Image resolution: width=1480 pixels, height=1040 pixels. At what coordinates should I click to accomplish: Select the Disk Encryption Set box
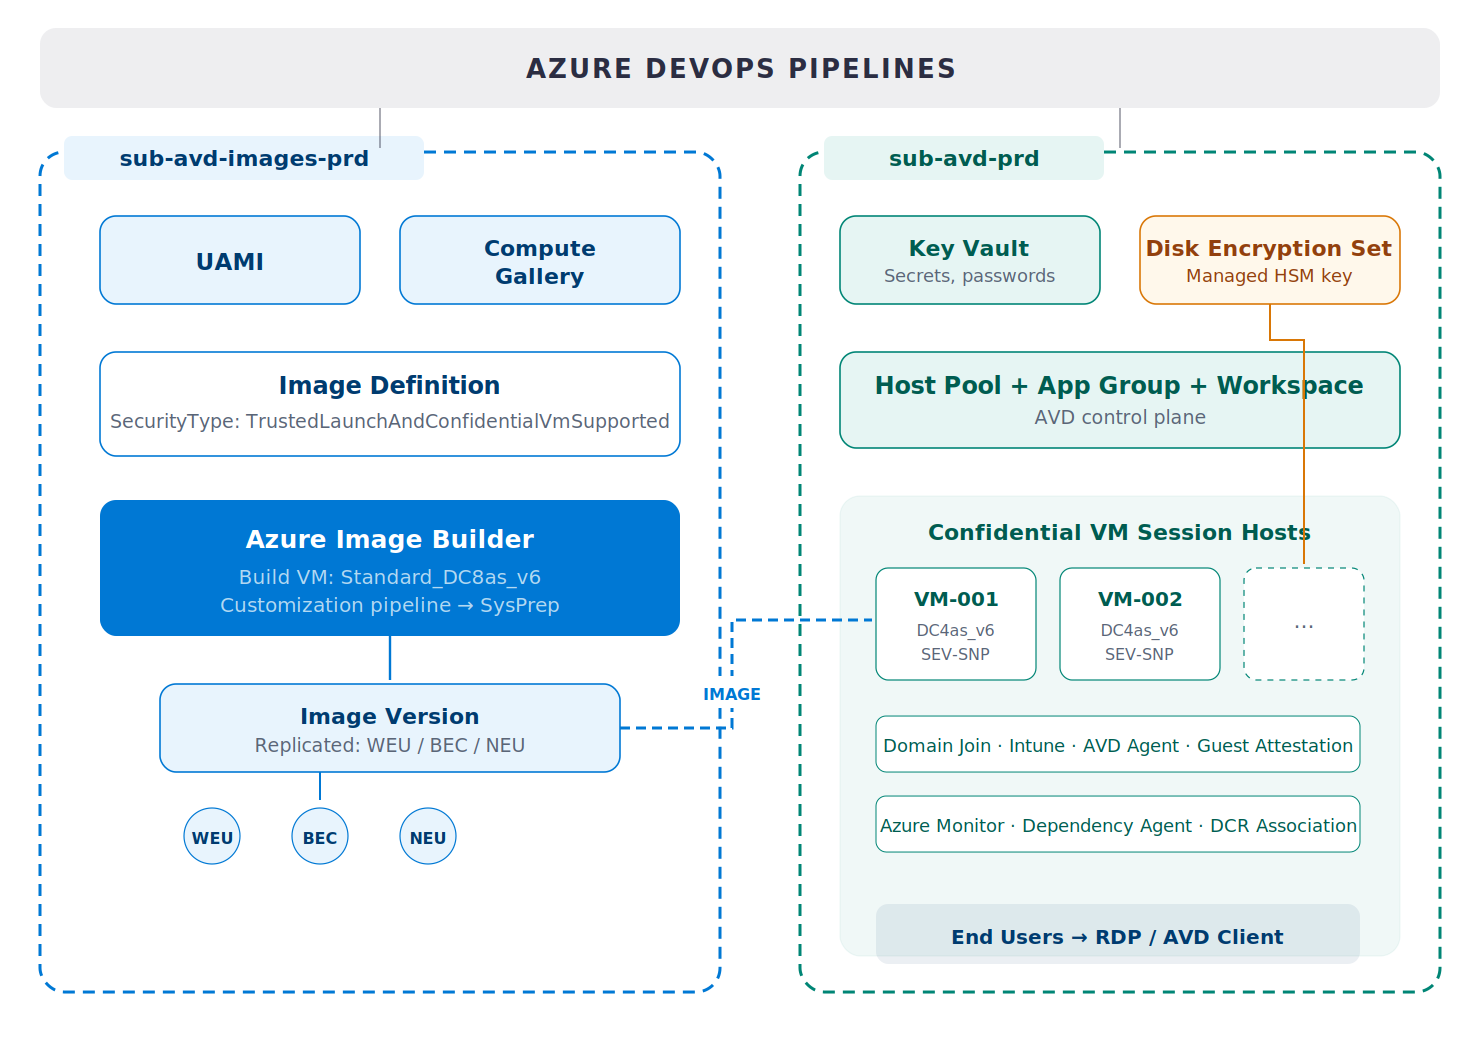(1270, 260)
